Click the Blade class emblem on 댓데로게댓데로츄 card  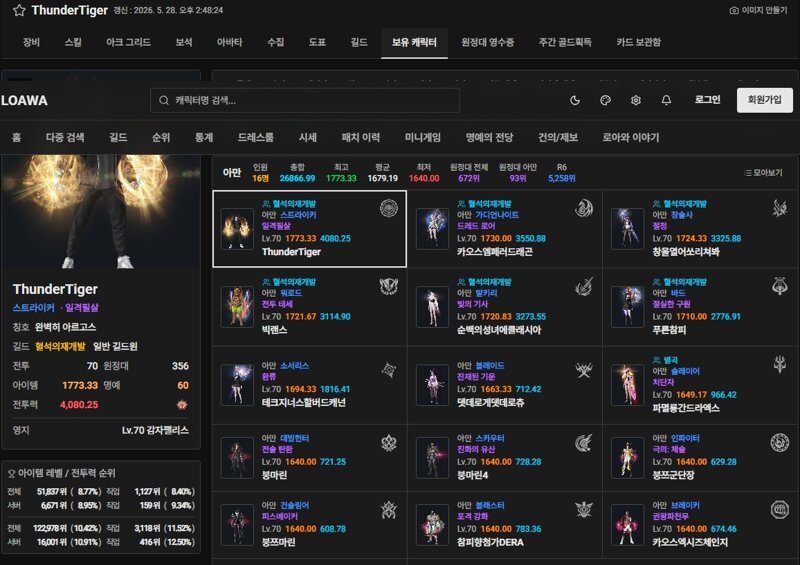pos(584,370)
